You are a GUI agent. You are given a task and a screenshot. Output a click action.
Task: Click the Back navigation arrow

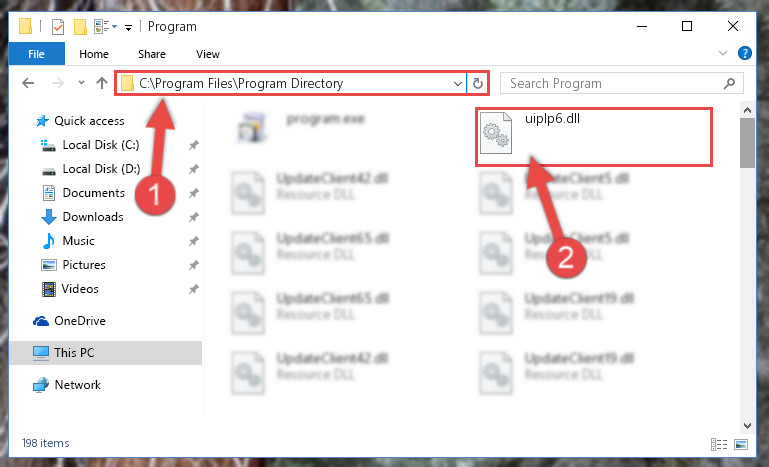pos(28,83)
